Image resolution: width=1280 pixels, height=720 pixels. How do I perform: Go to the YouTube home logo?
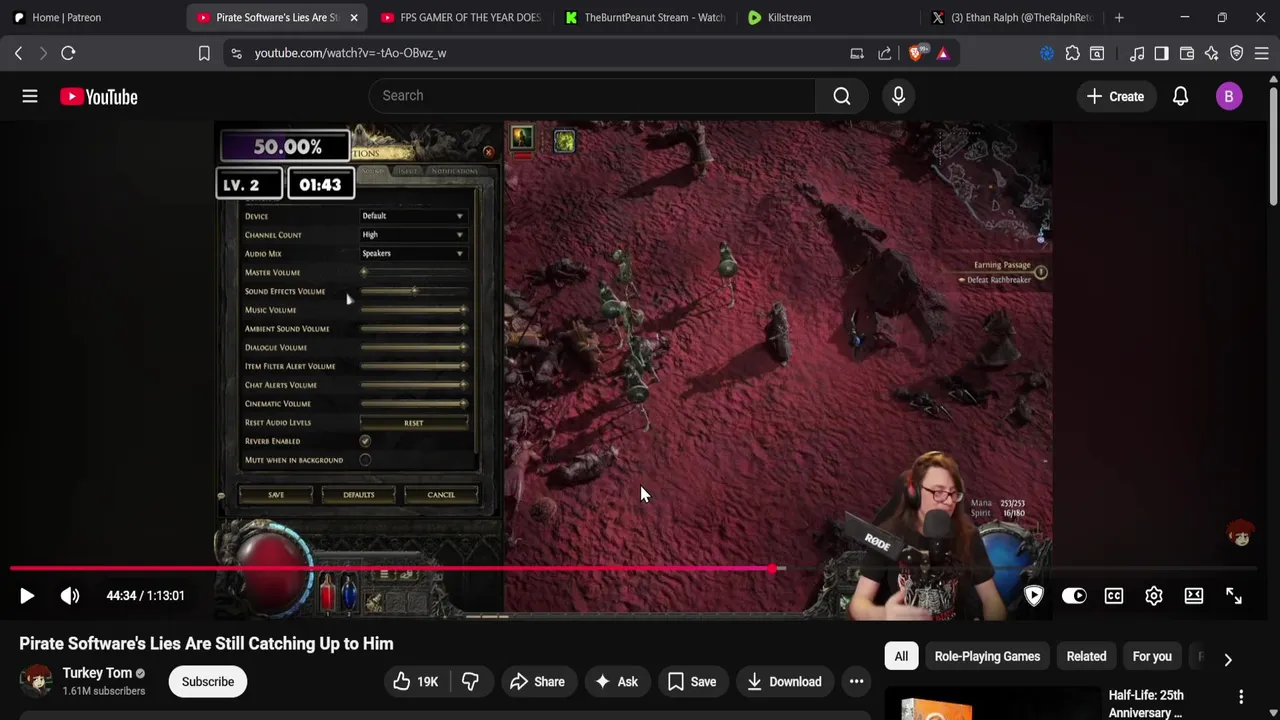click(x=98, y=96)
